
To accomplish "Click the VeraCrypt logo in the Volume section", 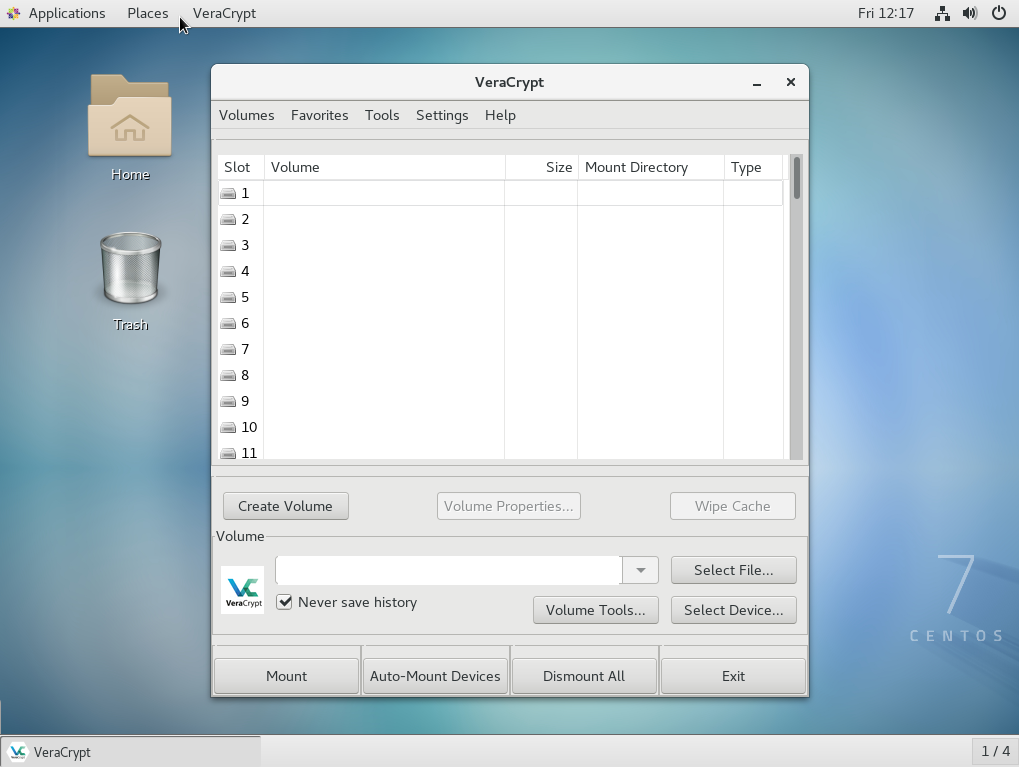I will click(x=242, y=590).
